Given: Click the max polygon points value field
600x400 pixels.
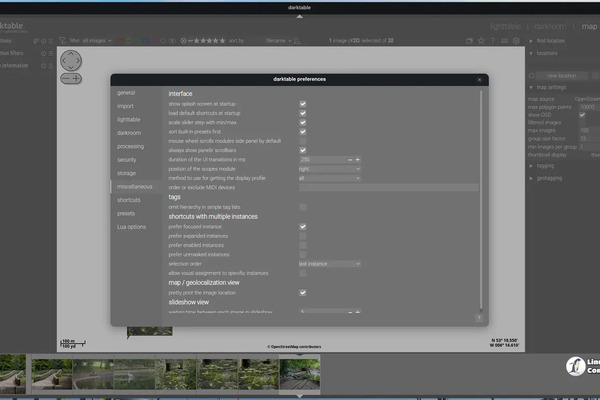Looking at the screenshot, I should [x=589, y=107].
